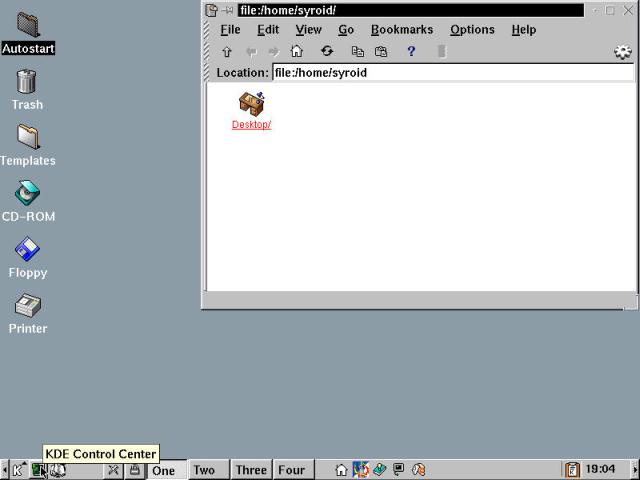Reload the current folder view

pyautogui.click(x=326, y=52)
